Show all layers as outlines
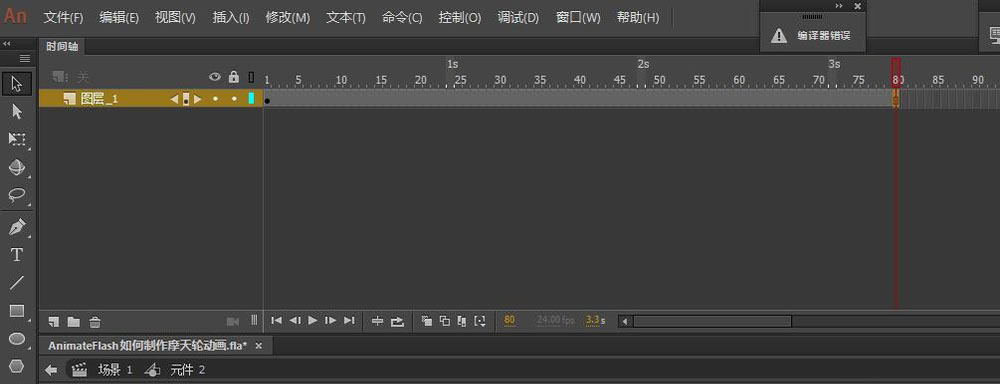 (x=251, y=77)
